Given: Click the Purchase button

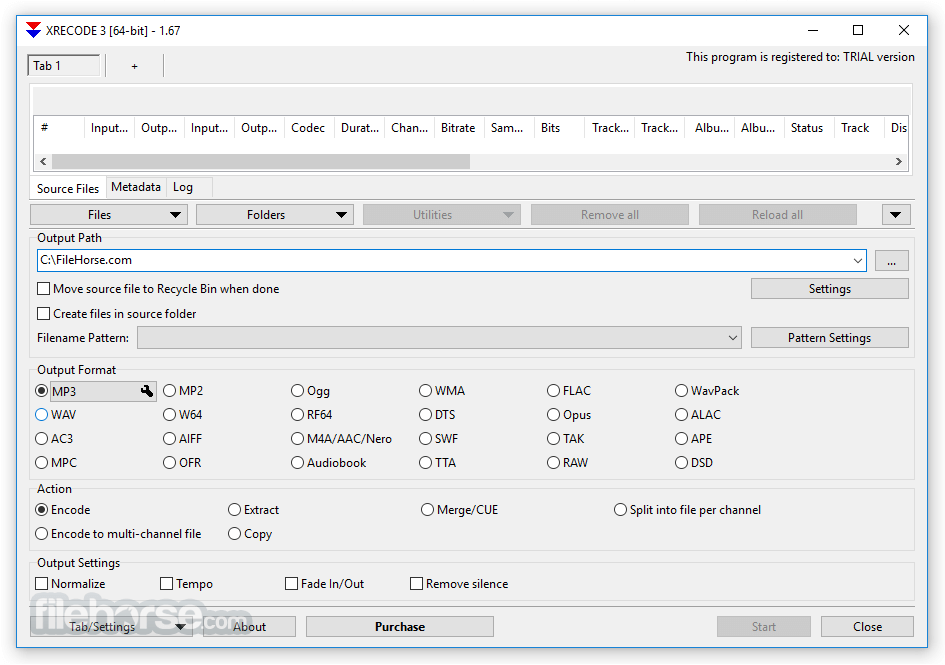Looking at the screenshot, I should (x=400, y=626).
